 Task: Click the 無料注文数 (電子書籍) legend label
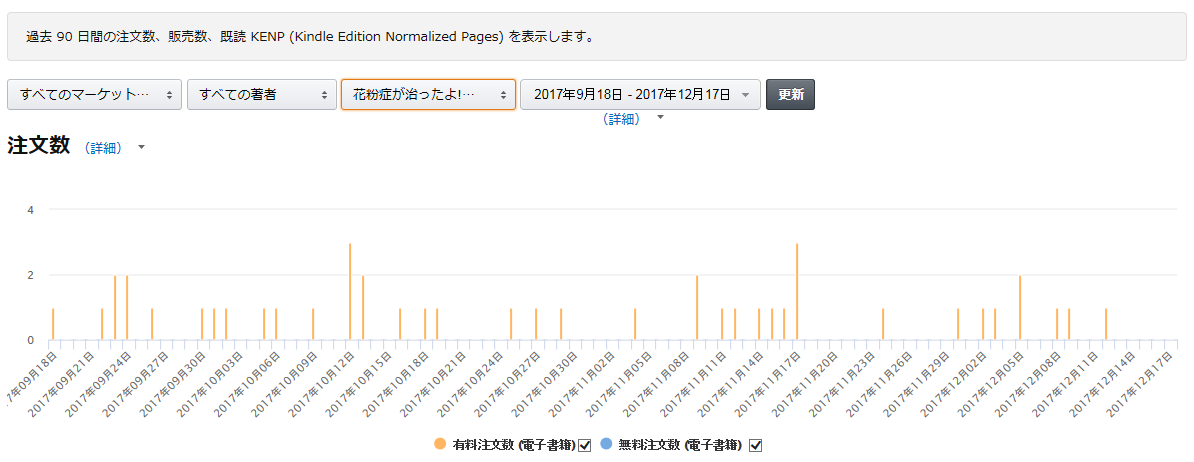coord(680,445)
